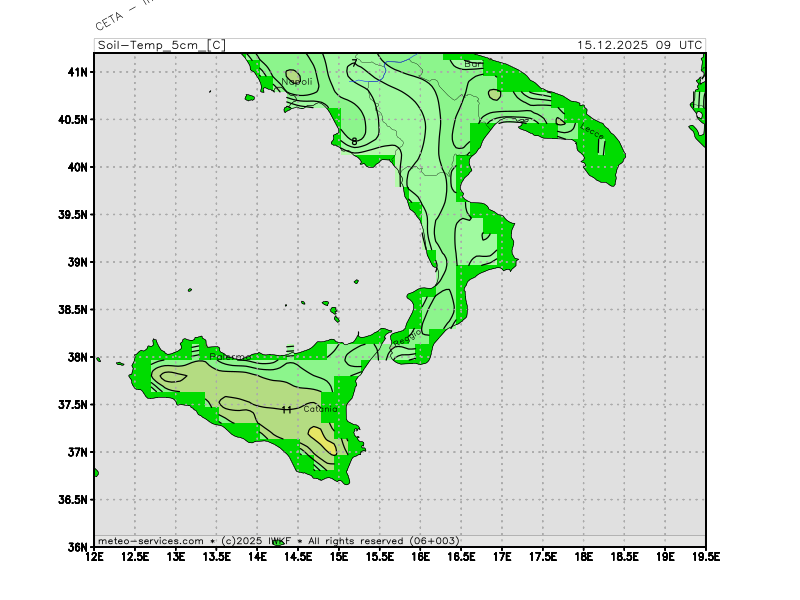
Task: Click the 12E longitude axis label
Action: click(x=95, y=556)
